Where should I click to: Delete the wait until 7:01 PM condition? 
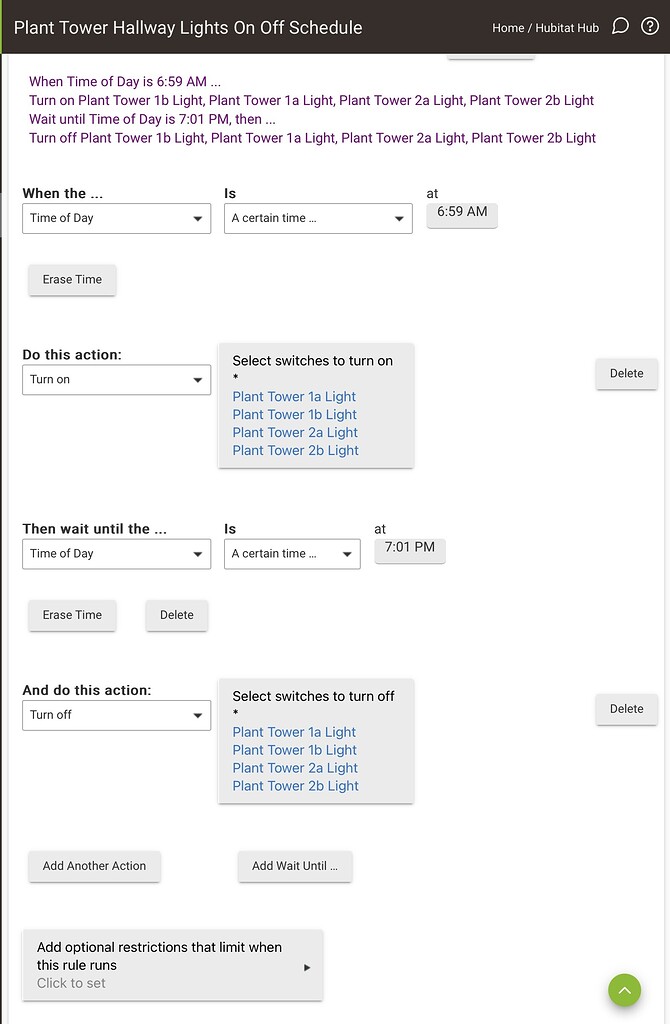tap(177, 616)
